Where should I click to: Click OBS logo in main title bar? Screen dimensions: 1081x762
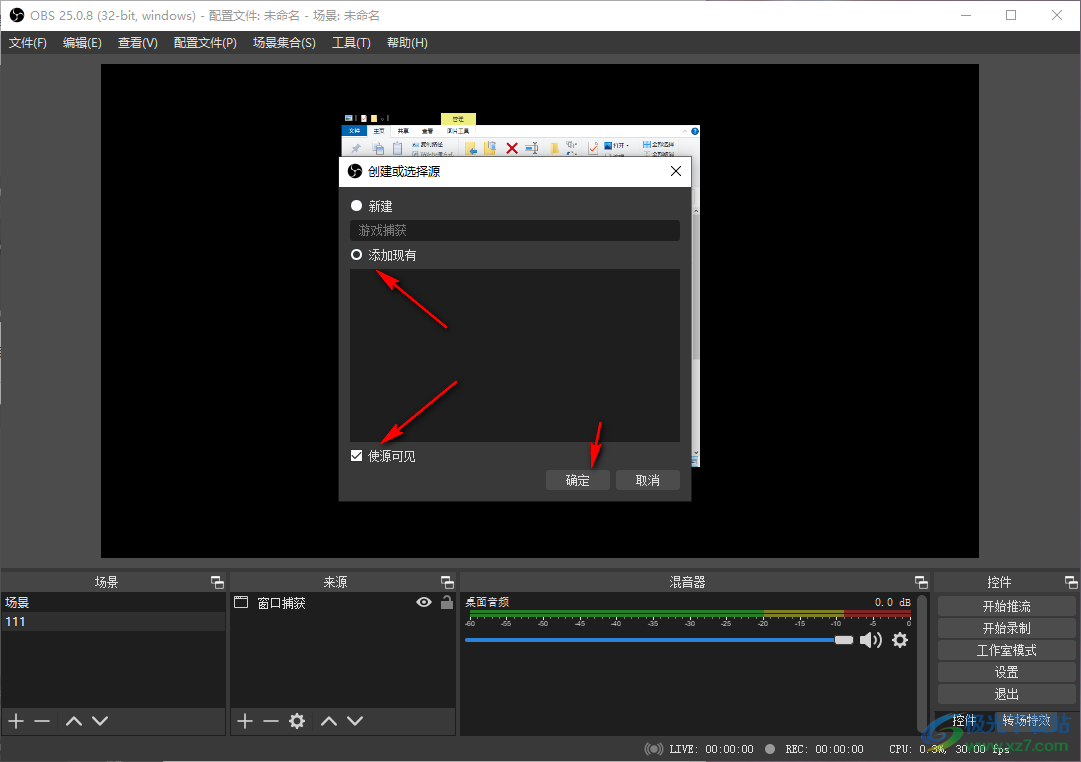coord(17,15)
